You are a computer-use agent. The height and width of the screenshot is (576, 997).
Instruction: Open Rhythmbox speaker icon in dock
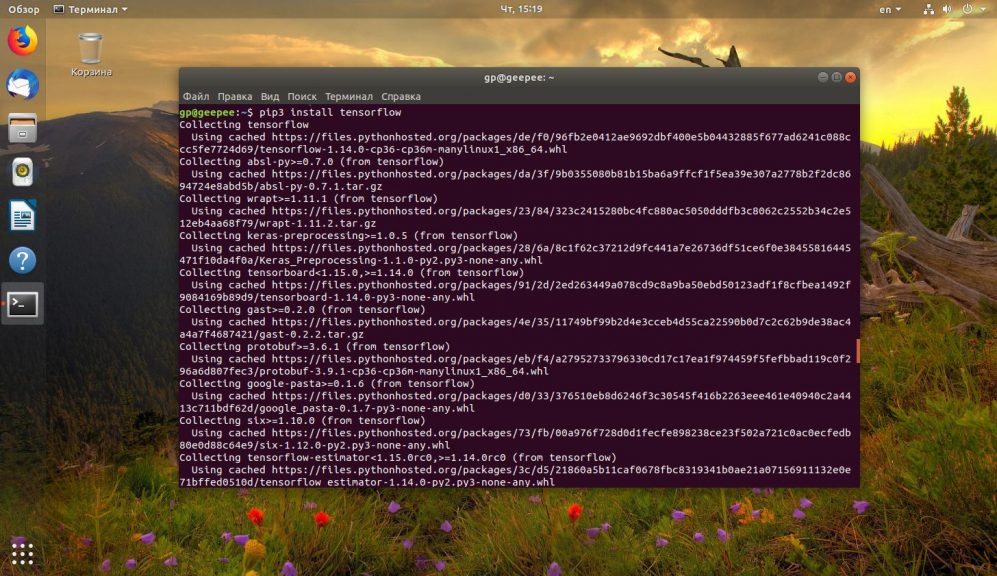(x=22, y=172)
